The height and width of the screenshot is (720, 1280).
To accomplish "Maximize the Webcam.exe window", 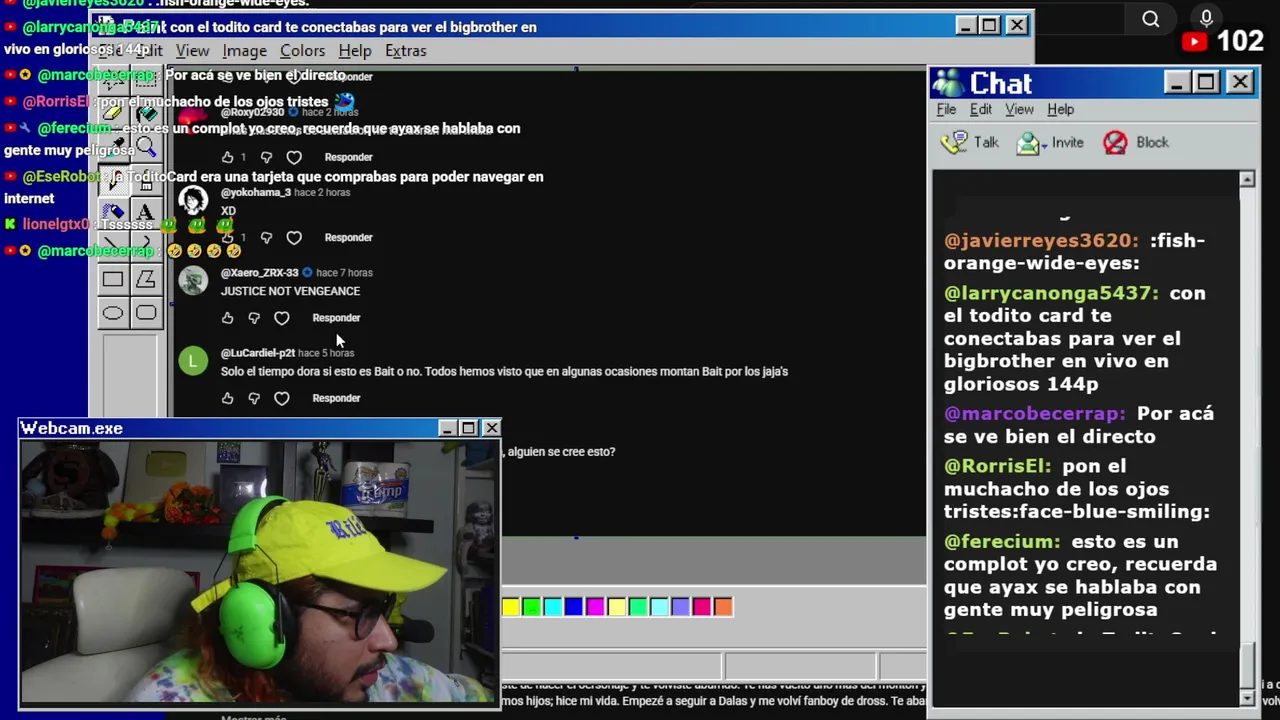I will point(468,428).
